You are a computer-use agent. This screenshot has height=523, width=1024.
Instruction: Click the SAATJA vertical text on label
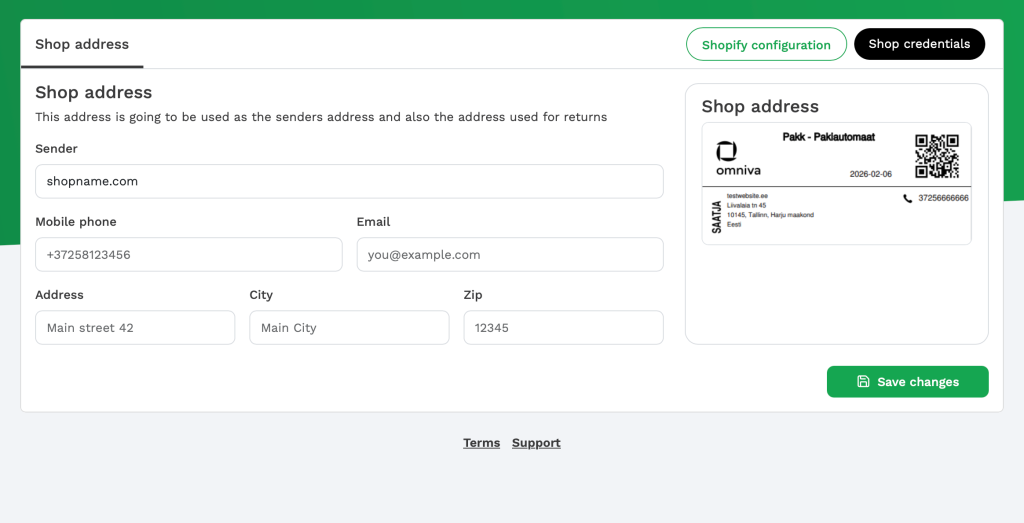point(716,215)
